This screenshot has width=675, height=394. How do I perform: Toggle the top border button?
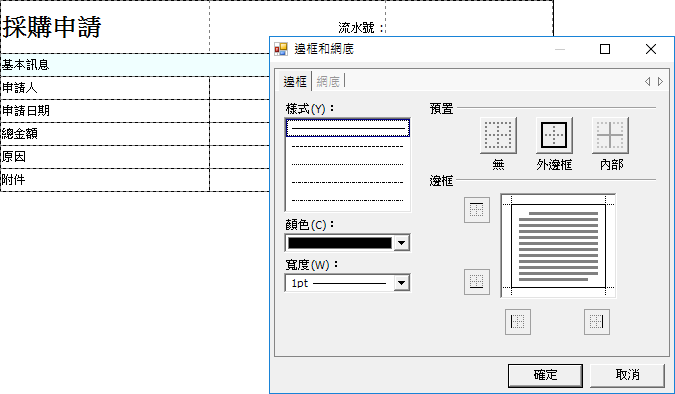477,210
